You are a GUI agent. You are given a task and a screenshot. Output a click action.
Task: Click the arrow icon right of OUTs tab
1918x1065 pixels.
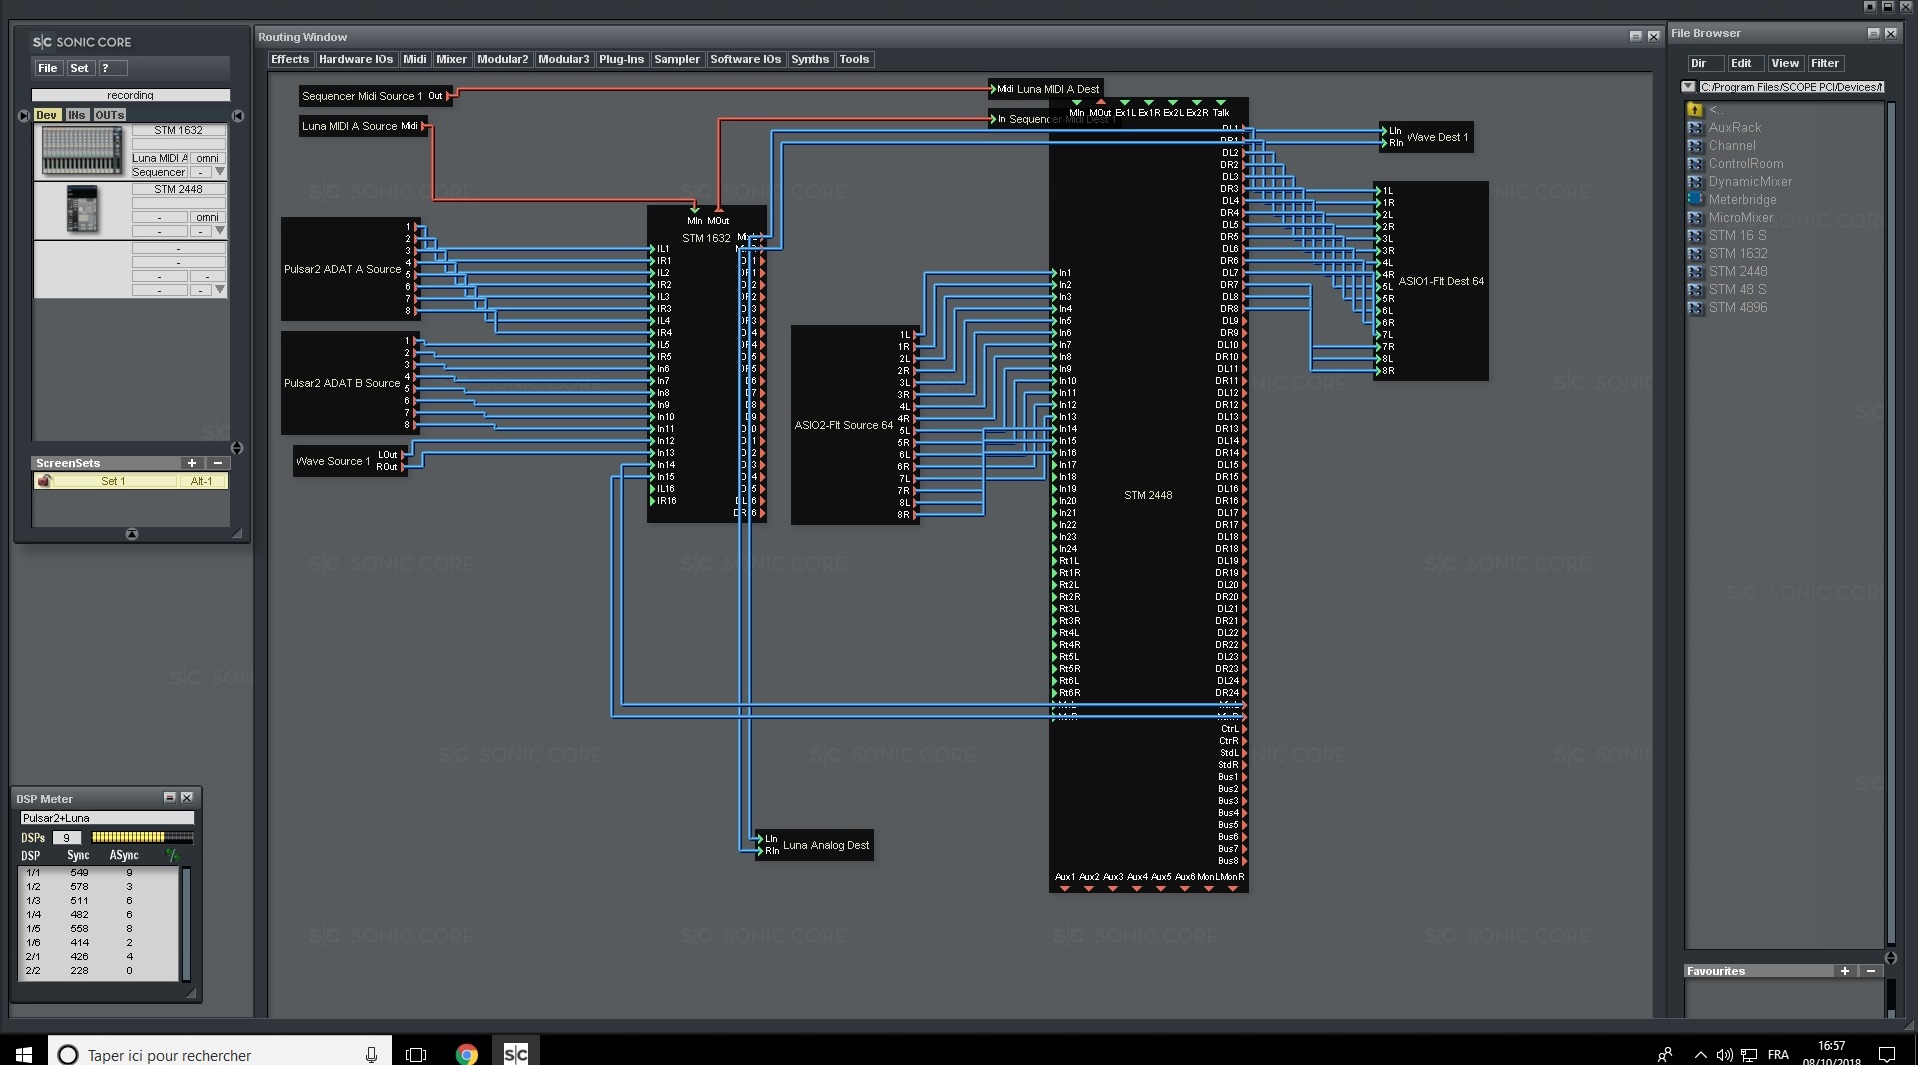pos(238,116)
